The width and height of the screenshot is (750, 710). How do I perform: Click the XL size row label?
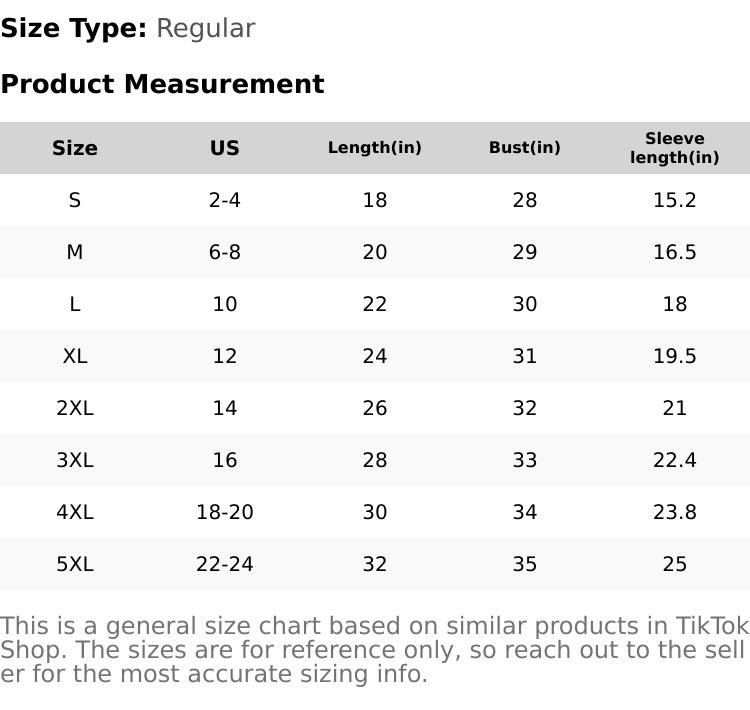pyautogui.click(x=75, y=356)
